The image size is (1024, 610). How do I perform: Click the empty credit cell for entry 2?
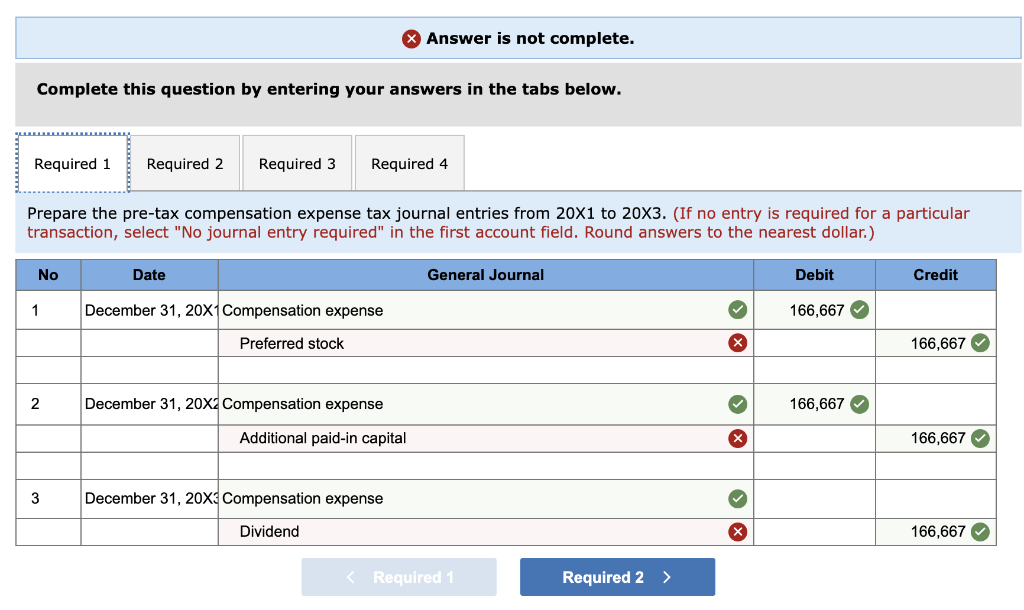pyautogui.click(x=935, y=404)
